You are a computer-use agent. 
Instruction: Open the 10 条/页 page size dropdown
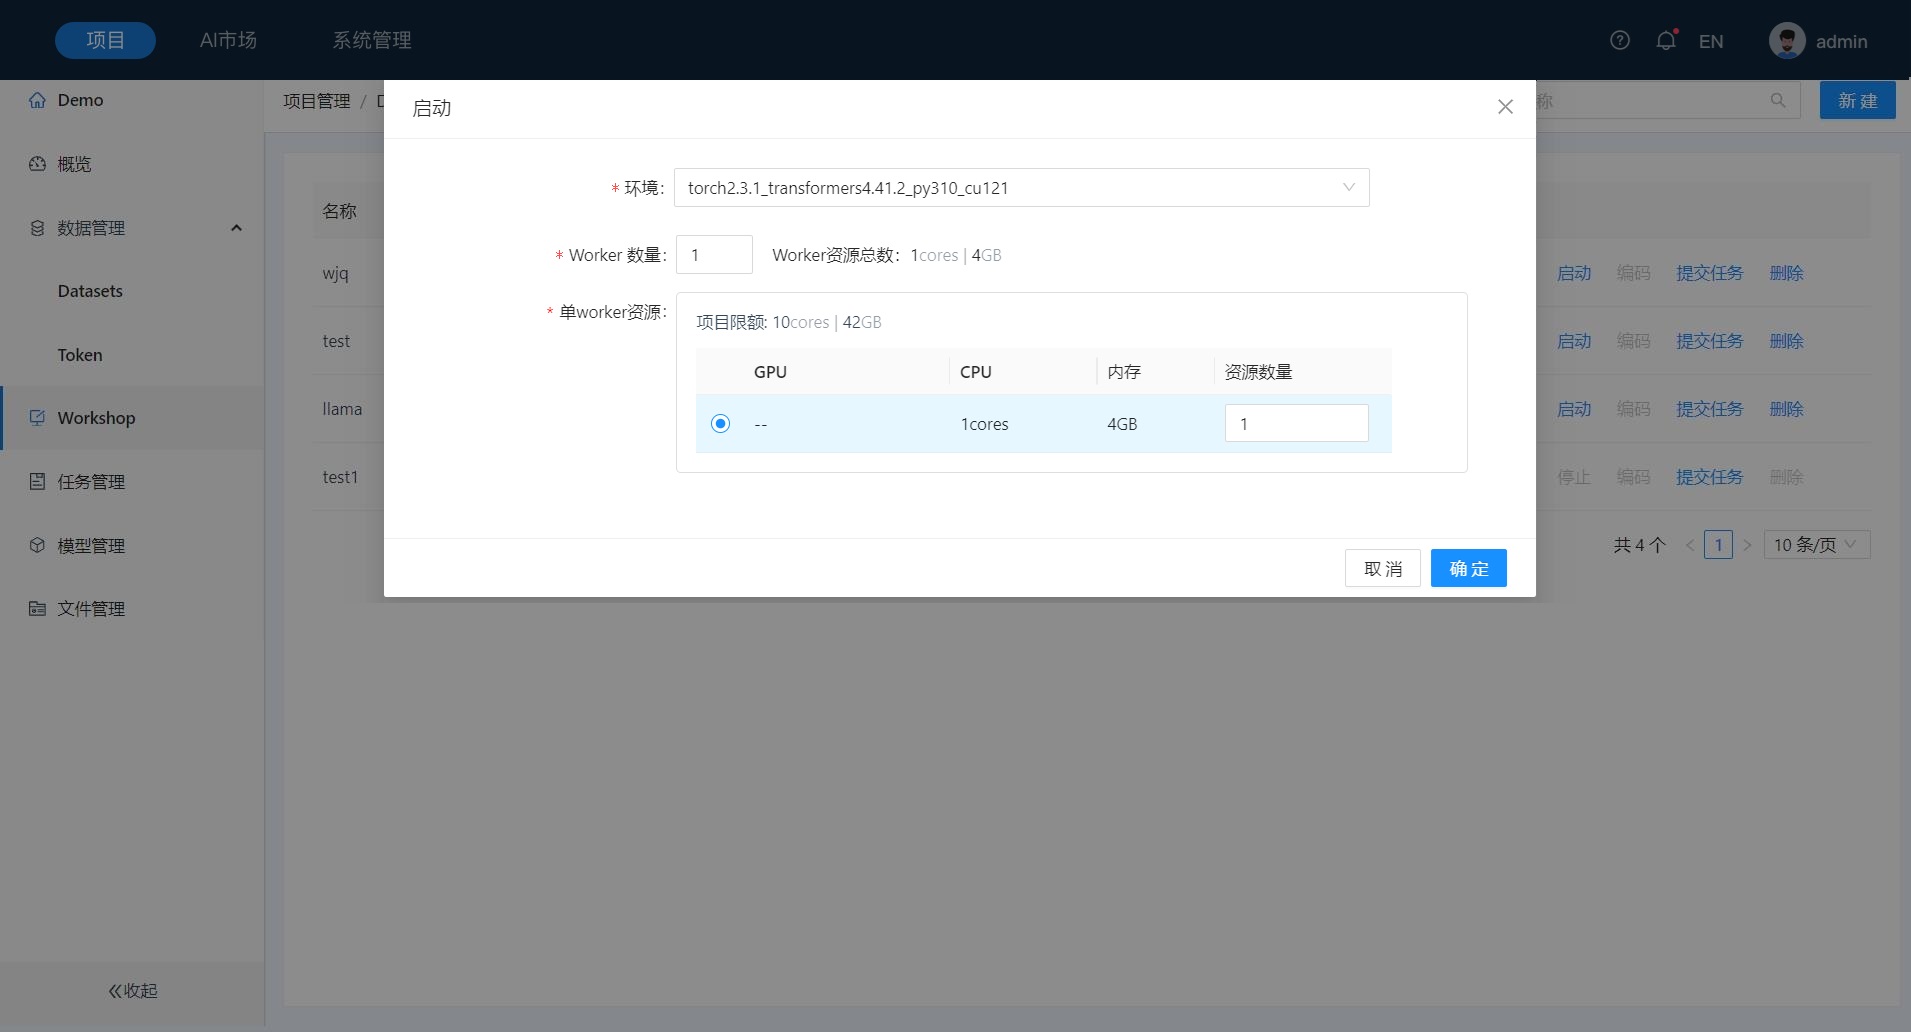point(1815,545)
